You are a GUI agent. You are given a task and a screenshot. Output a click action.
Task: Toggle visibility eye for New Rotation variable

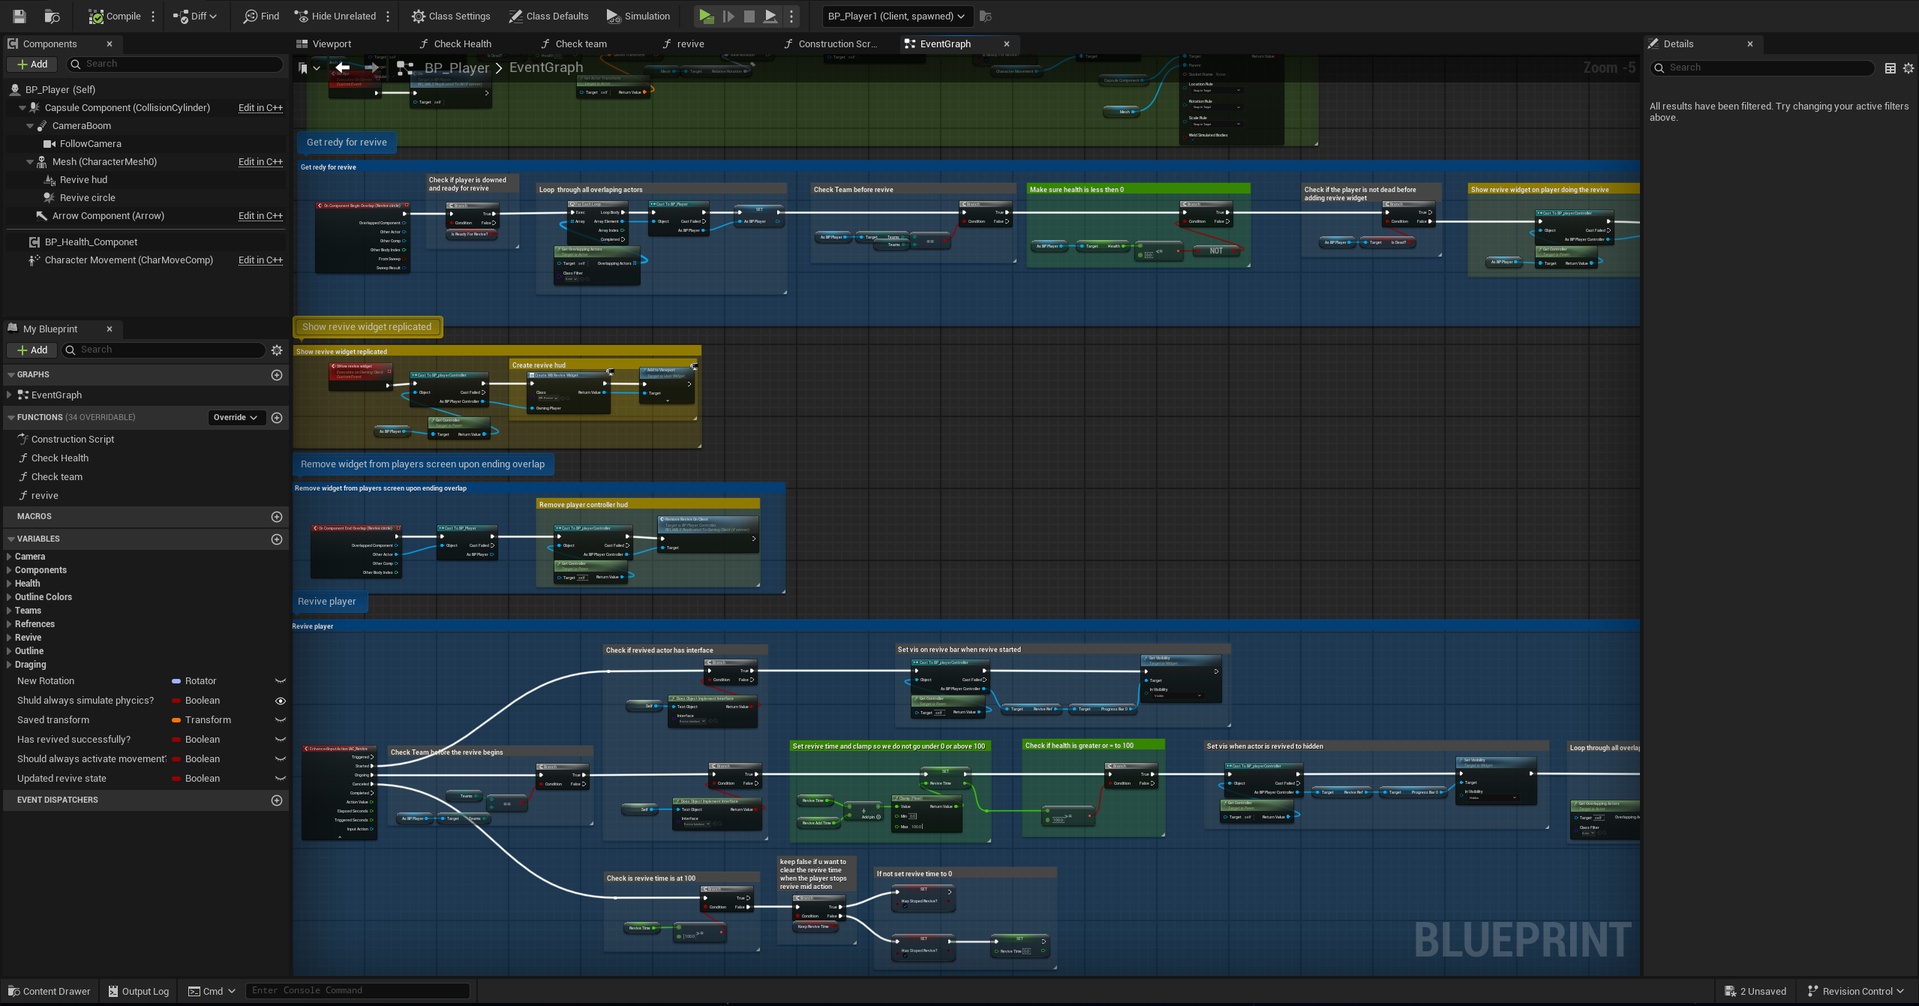point(280,681)
